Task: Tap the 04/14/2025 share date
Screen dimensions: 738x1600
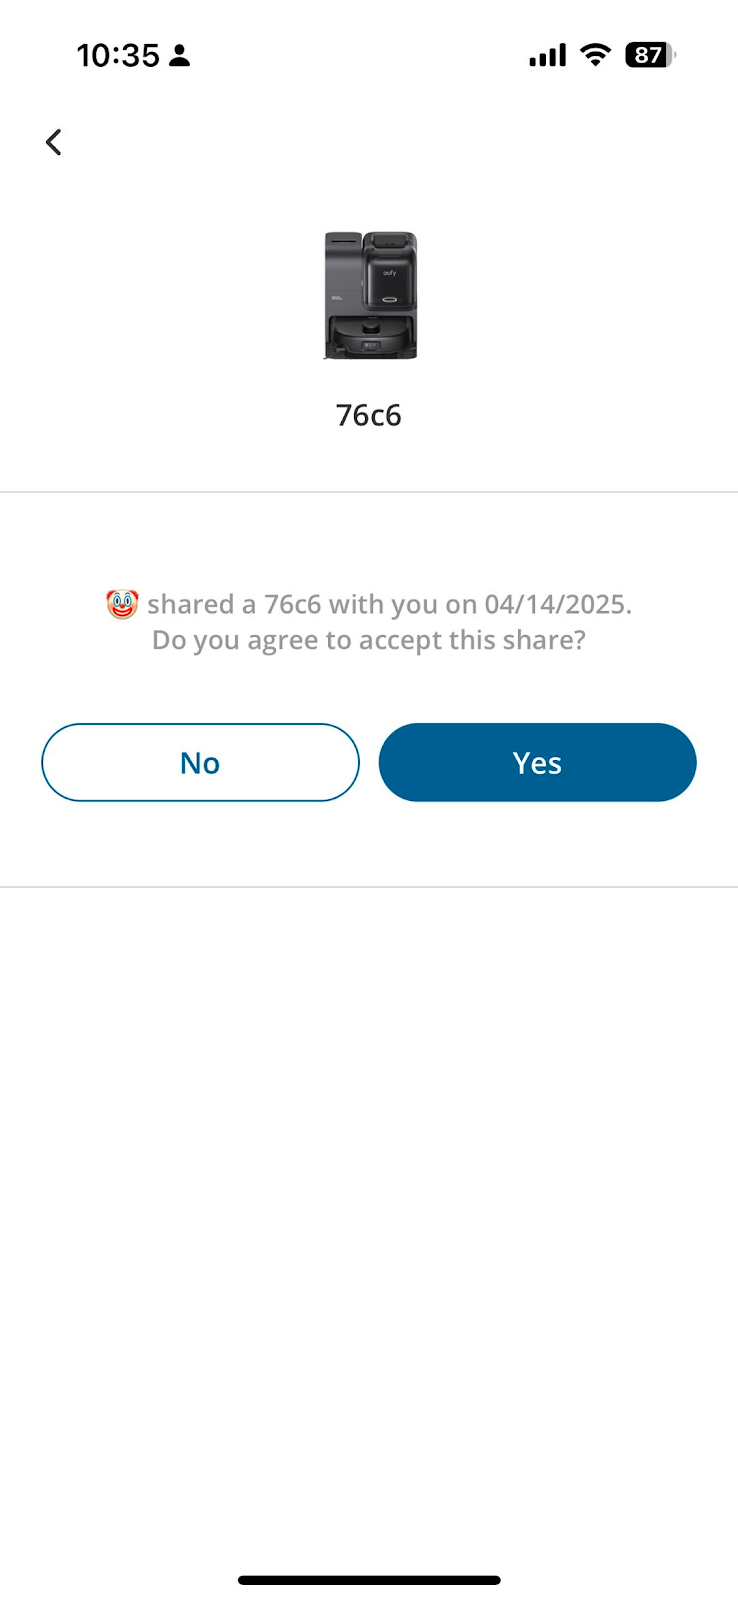Action: (556, 604)
